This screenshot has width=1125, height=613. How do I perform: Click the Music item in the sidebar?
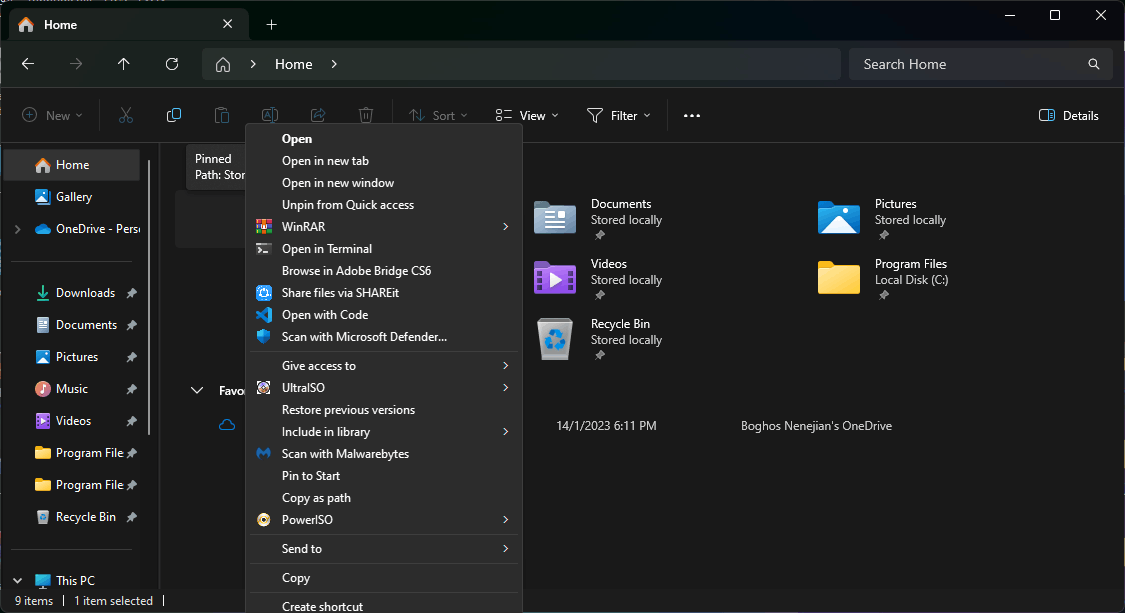71,389
